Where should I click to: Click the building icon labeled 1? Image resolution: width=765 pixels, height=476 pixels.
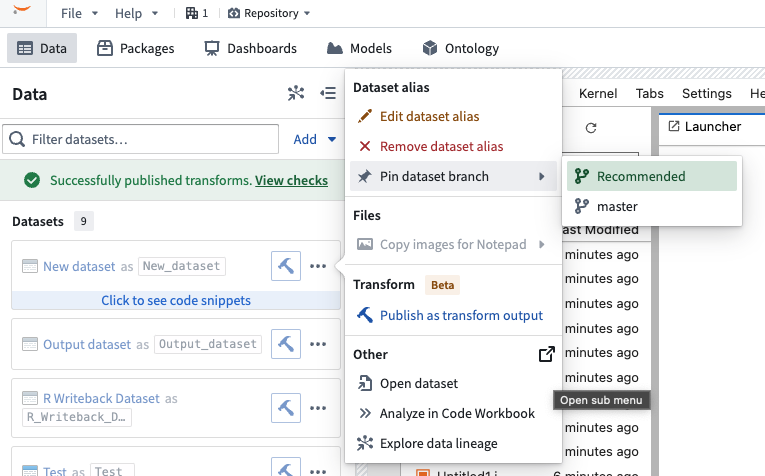197,13
